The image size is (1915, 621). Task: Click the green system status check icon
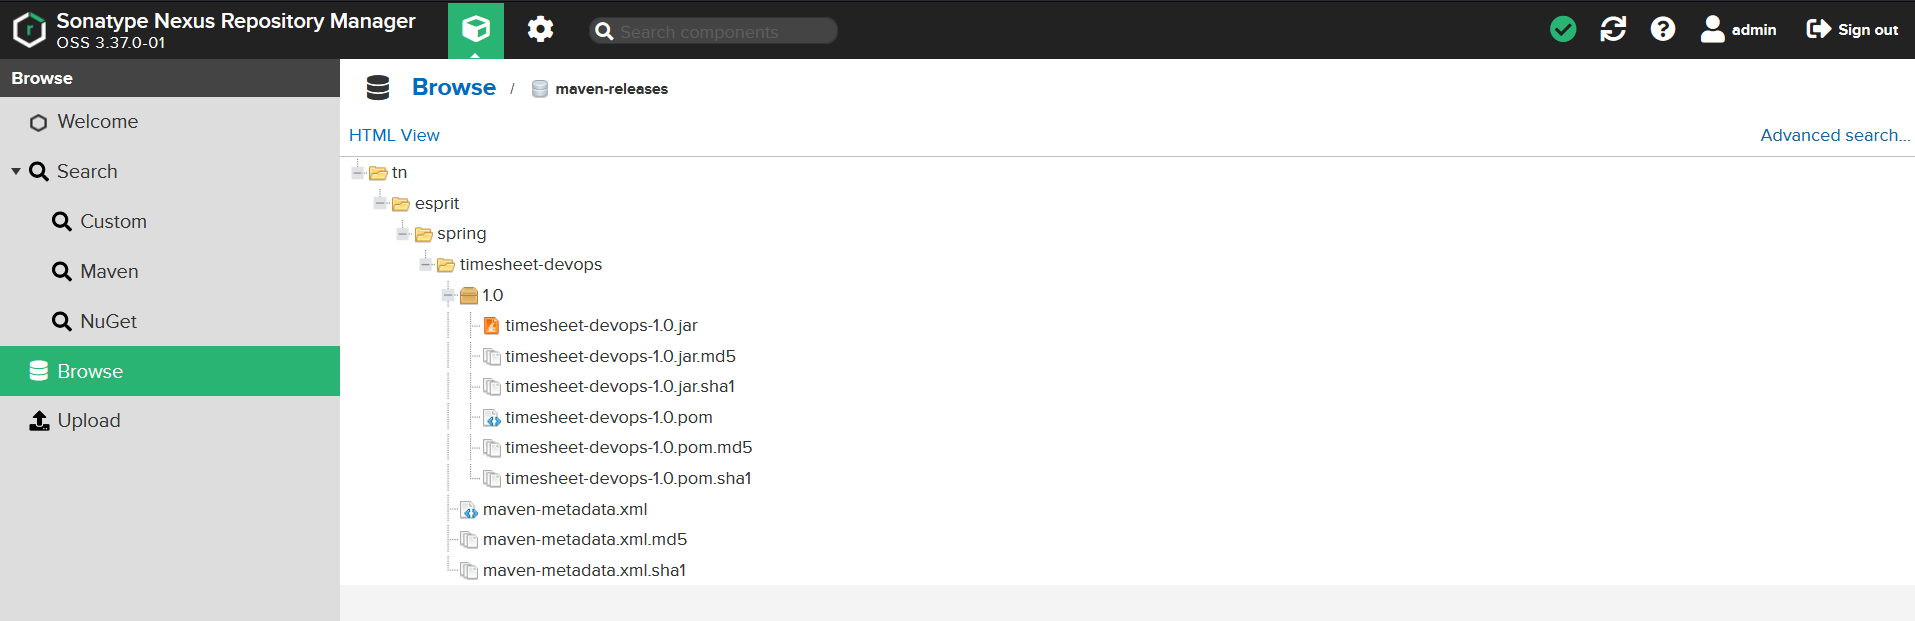(x=1563, y=29)
